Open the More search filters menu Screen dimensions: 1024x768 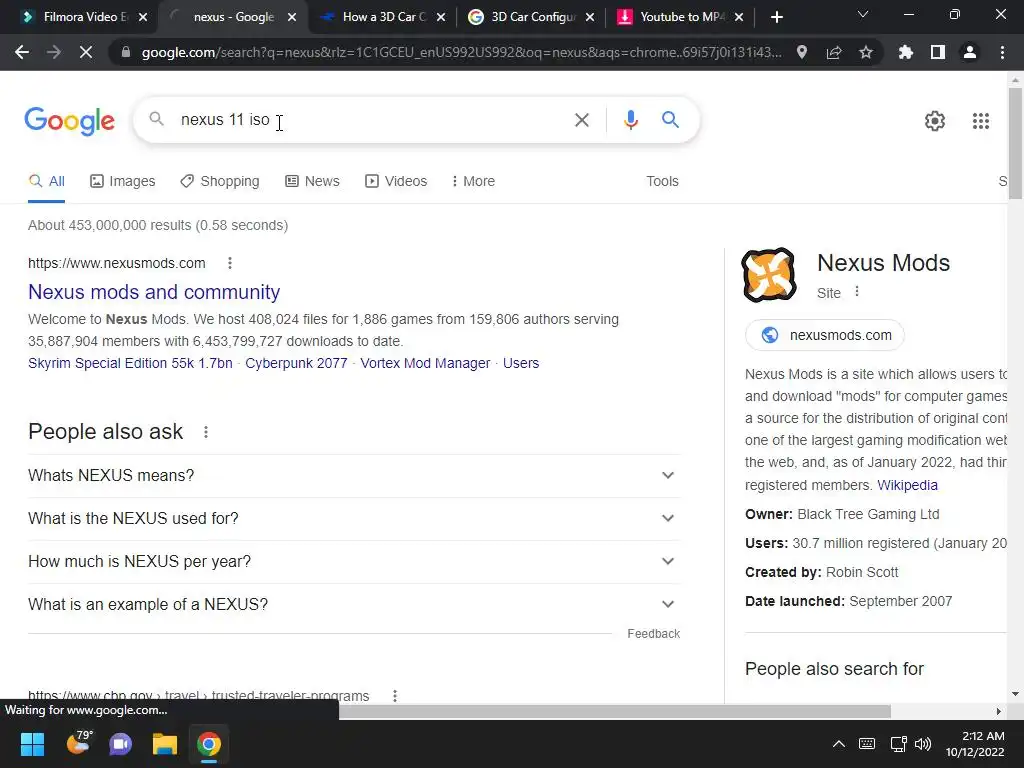tap(473, 181)
